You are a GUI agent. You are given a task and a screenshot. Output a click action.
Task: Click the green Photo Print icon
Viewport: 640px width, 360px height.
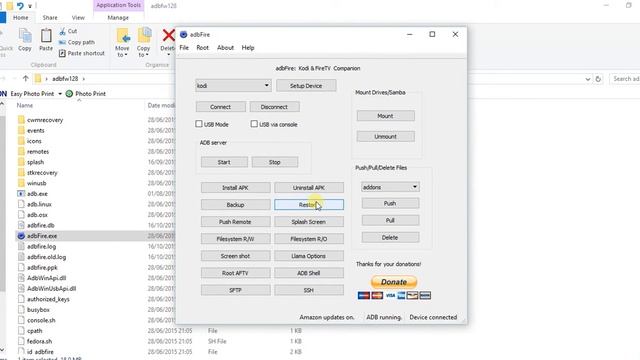69,94
